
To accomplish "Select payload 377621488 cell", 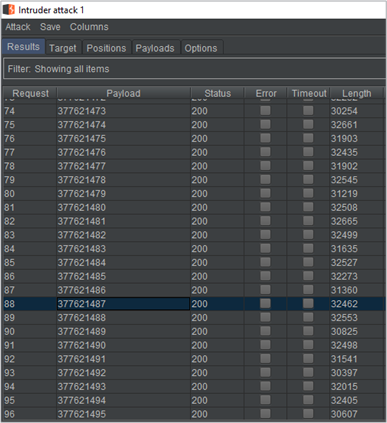I will pos(123,317).
